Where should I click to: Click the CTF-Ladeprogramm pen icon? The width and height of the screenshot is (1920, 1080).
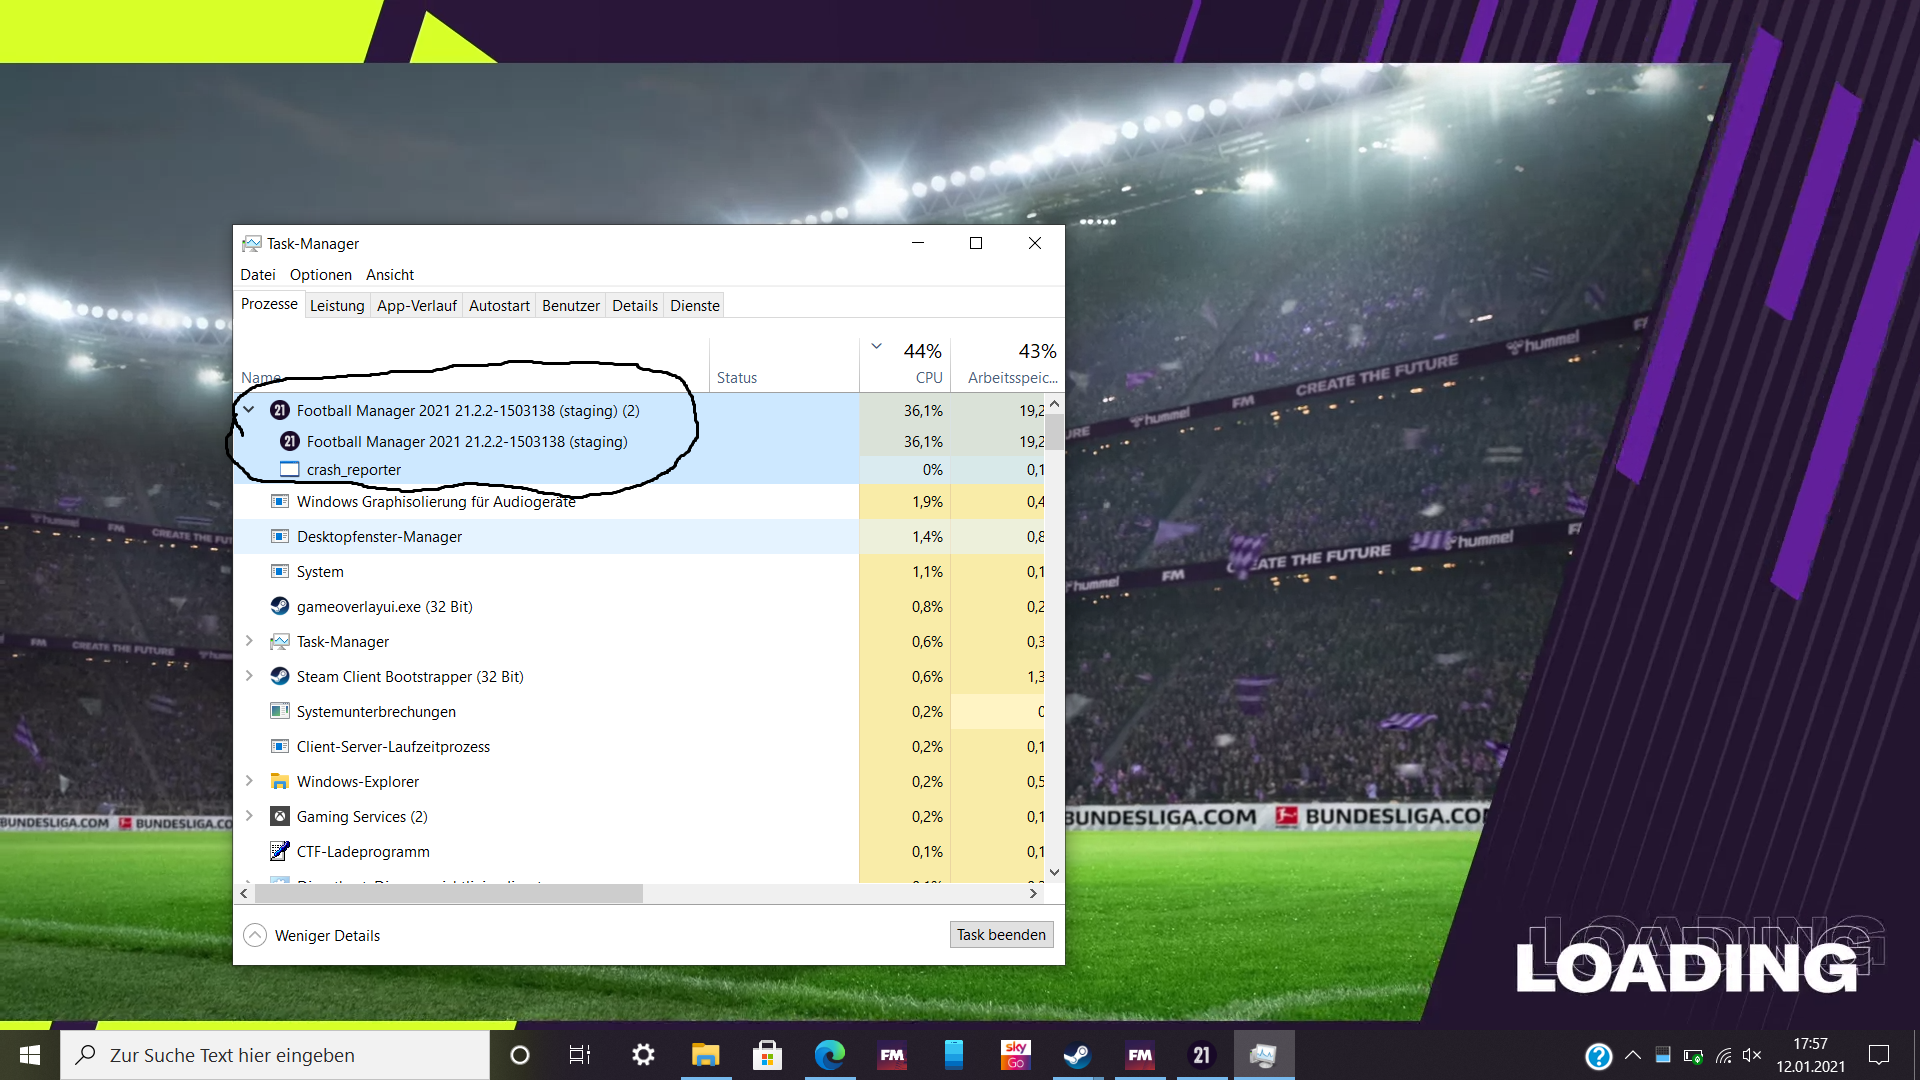click(x=280, y=851)
